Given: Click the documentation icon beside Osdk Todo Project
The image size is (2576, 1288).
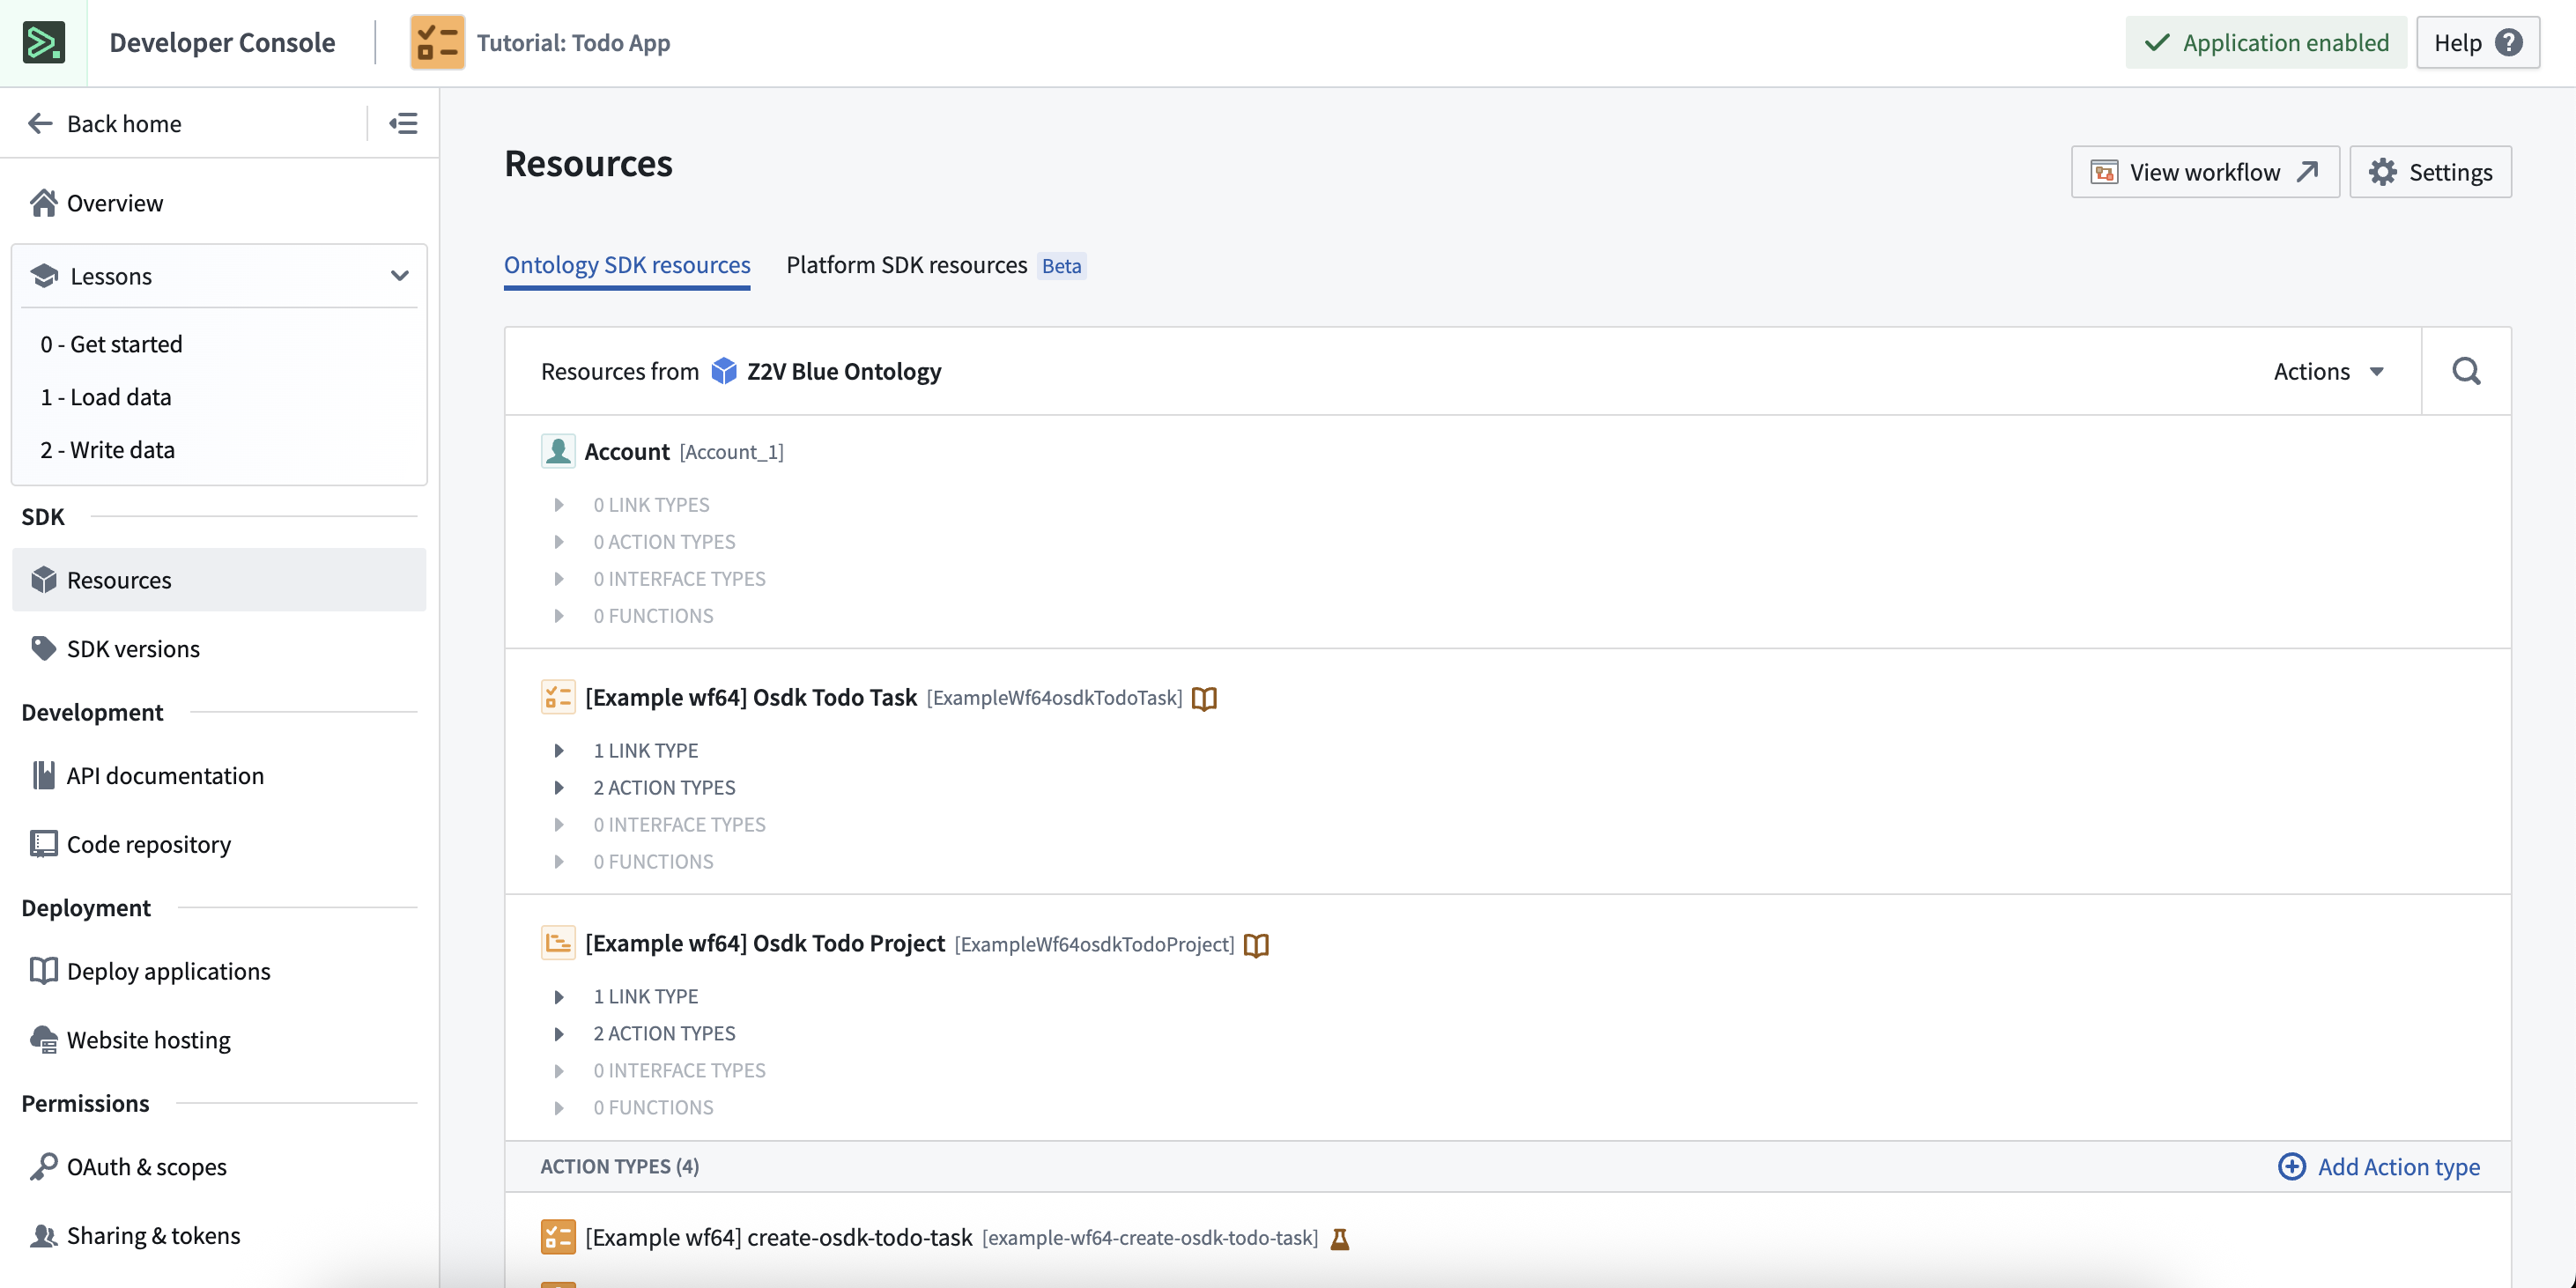Looking at the screenshot, I should tap(1256, 944).
